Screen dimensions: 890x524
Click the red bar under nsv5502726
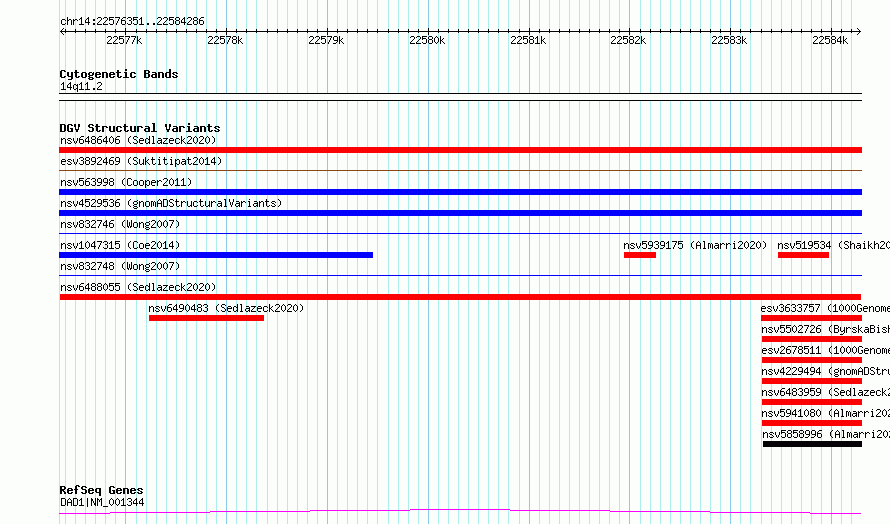[x=812, y=339]
